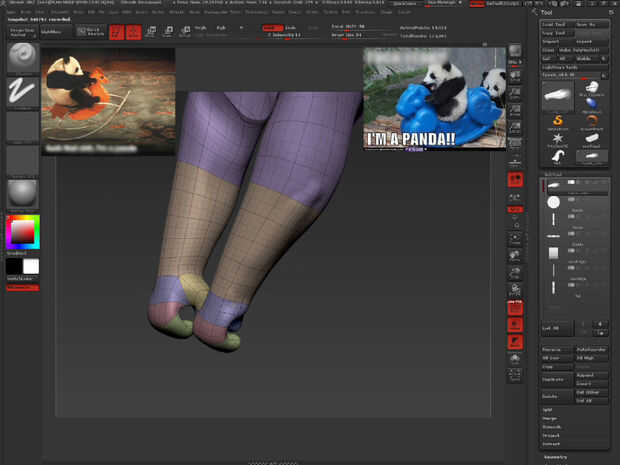Click the right panda reference image
This screenshot has width=620, height=465.
coord(433,100)
